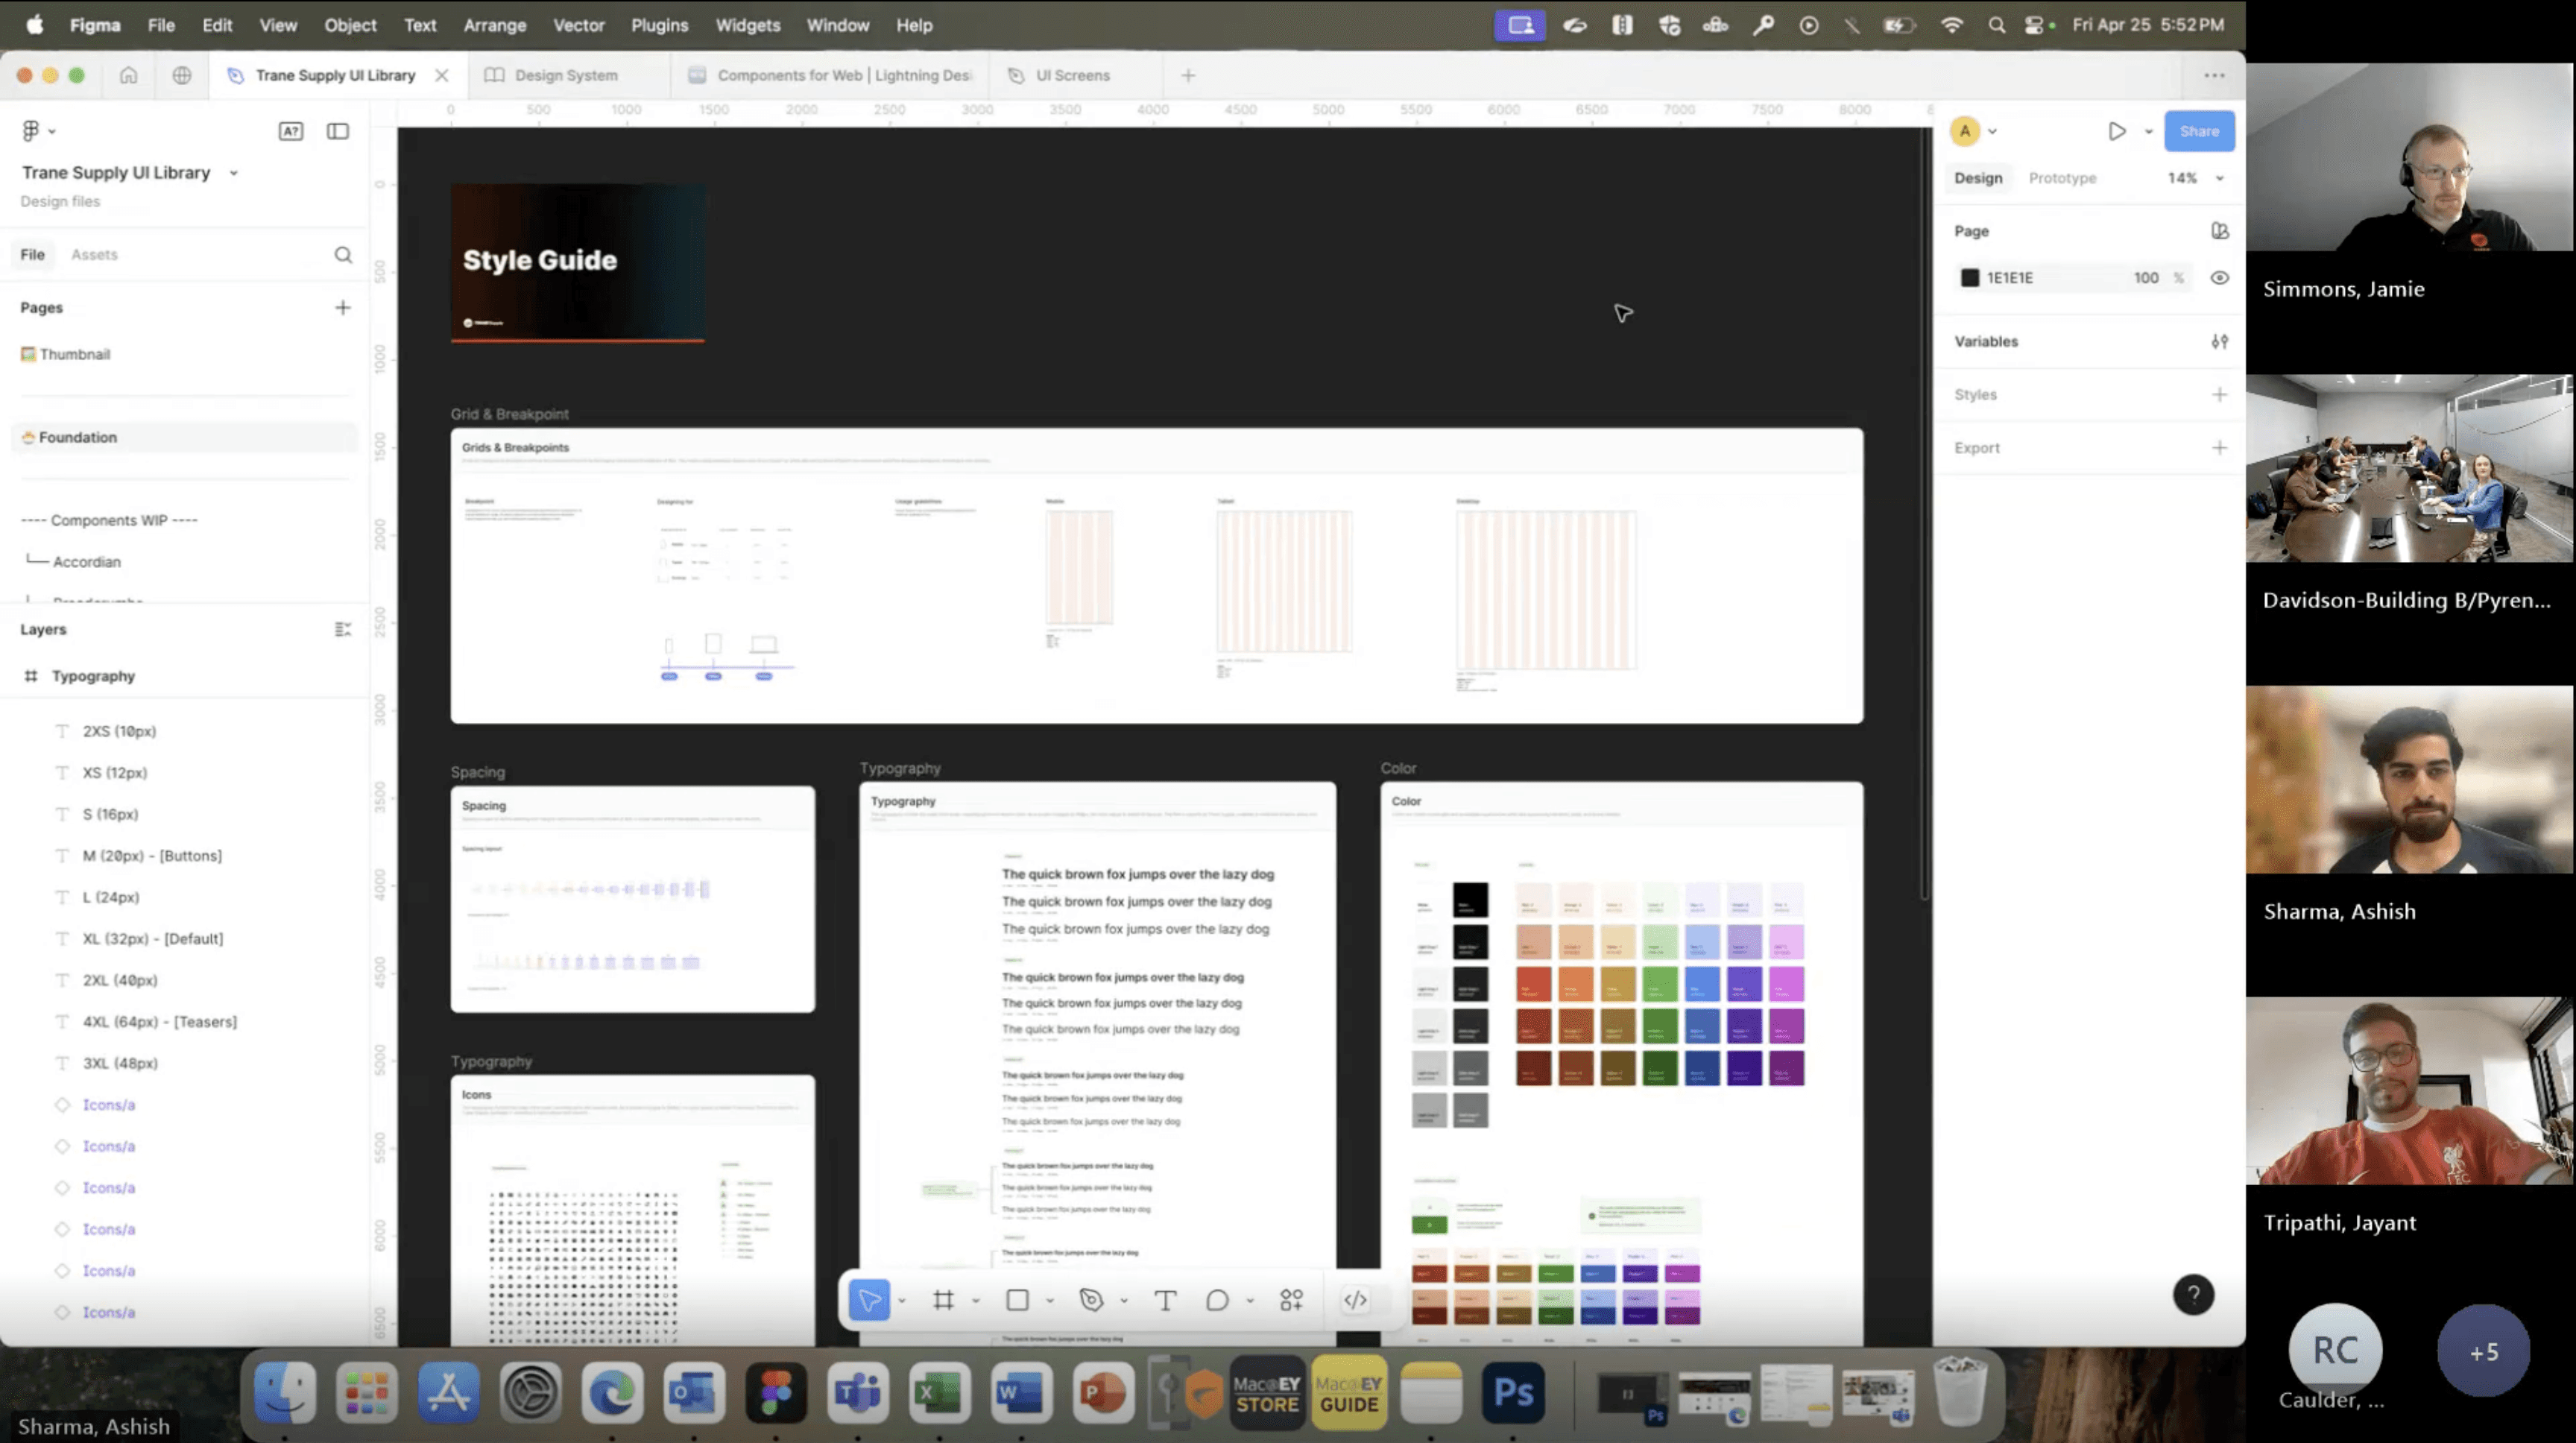Screen dimensions: 2576x1443
Task: Expand Trane Supply UI Library file dropdown
Action: [x=234, y=173]
